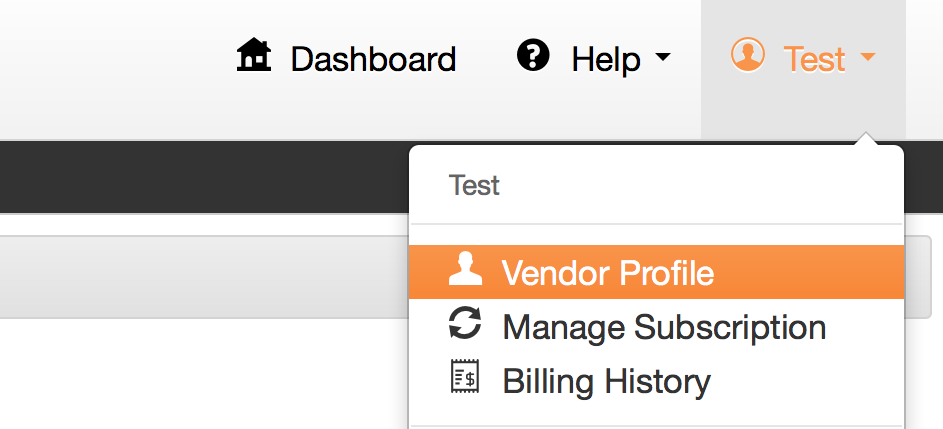Click the circular arrows subscription icon
943x429 pixels.
[465, 323]
